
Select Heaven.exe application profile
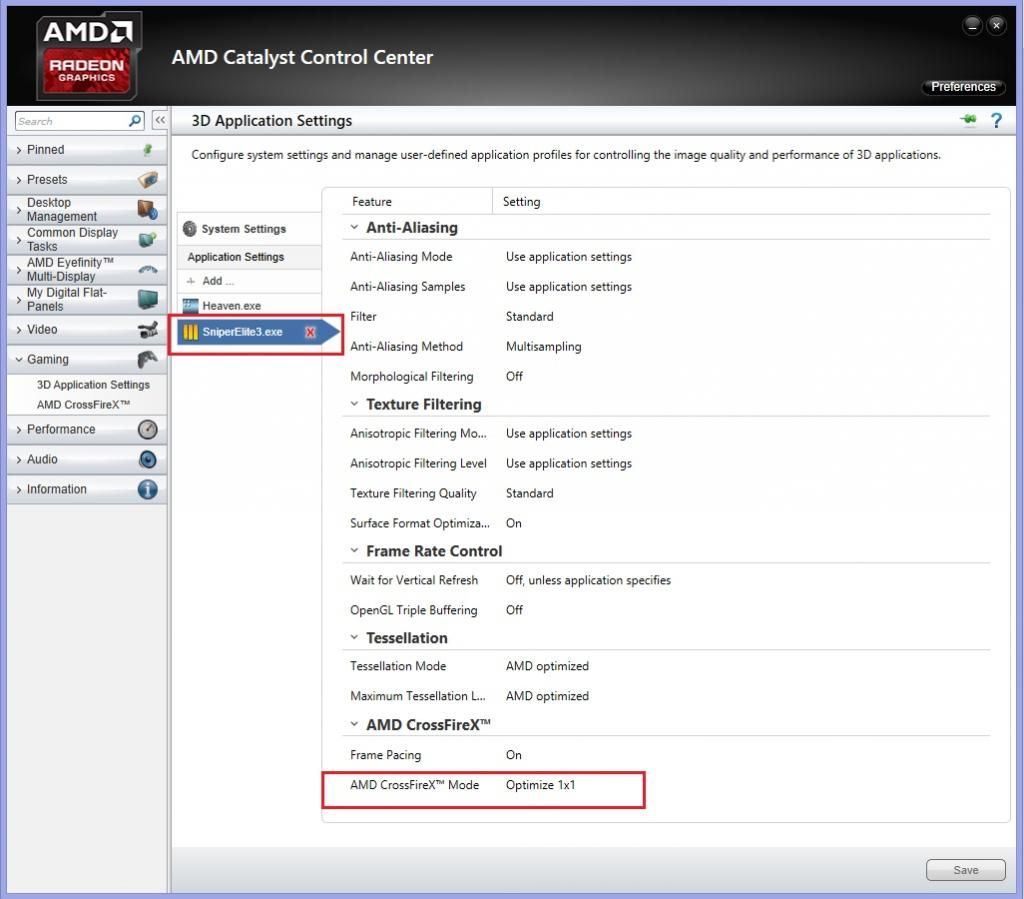[249, 306]
